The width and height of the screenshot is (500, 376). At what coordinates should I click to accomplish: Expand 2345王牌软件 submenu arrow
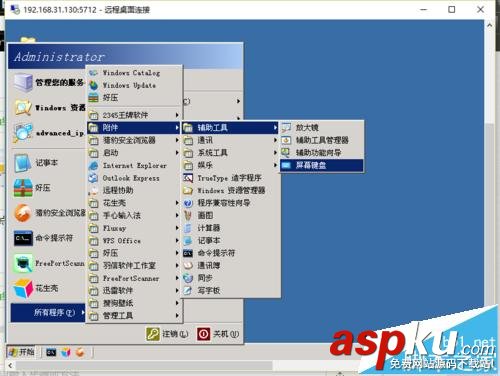point(177,115)
